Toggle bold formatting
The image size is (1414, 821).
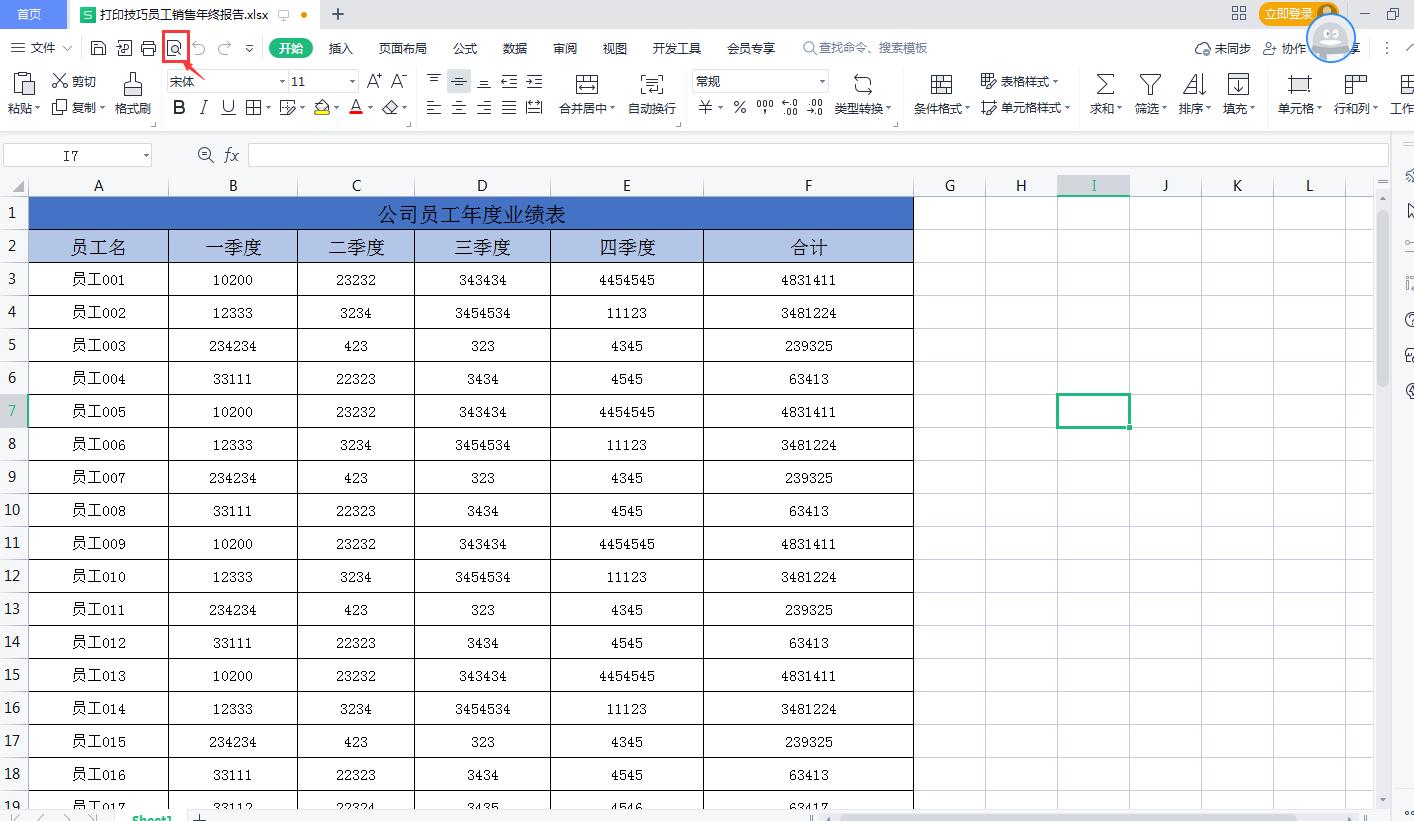(x=179, y=107)
